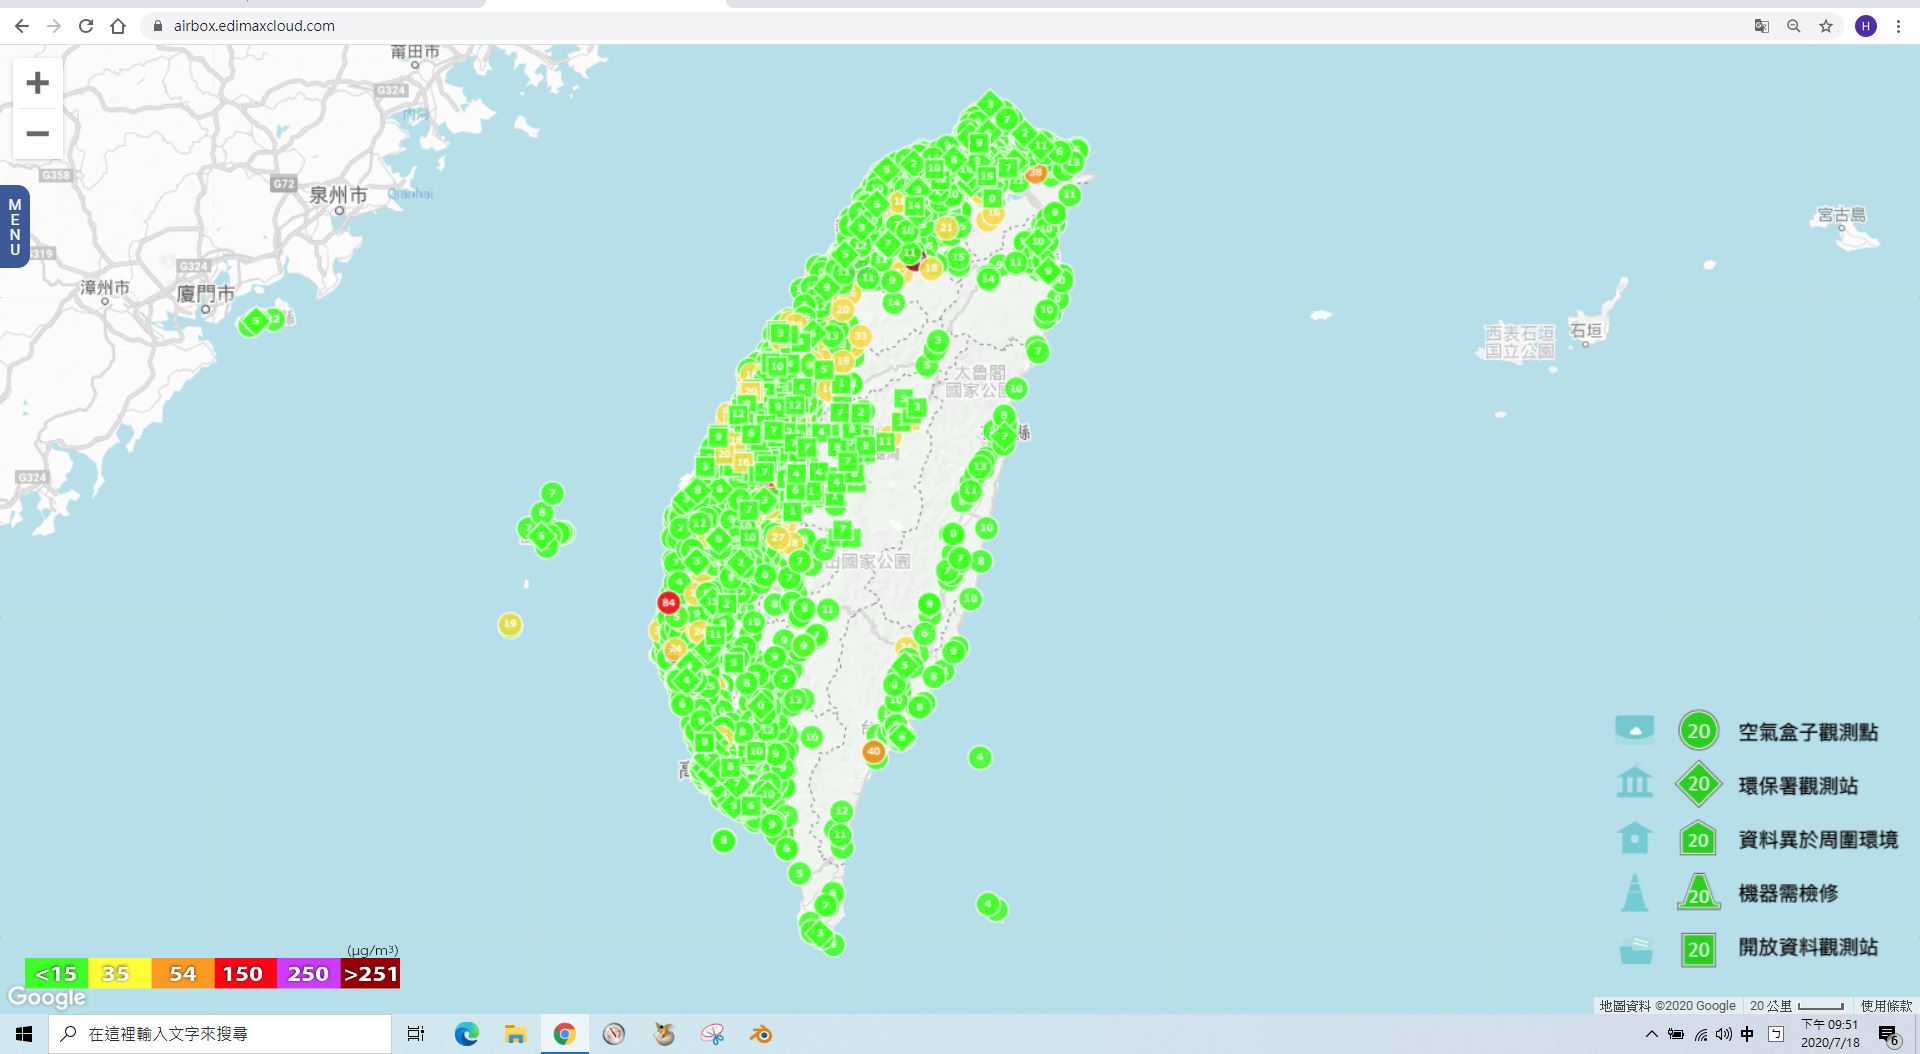Image resolution: width=1920 pixels, height=1054 pixels.
Task: Open the purple H profile avatar
Action: pos(1866,26)
